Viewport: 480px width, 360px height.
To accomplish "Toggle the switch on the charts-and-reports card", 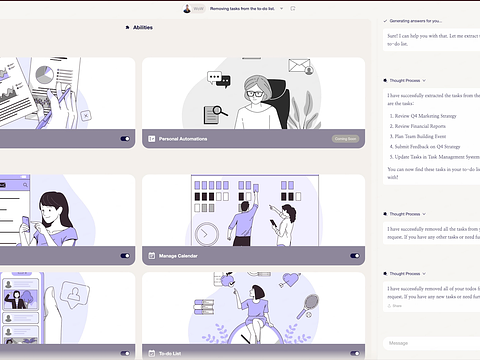I will pyautogui.click(x=125, y=139).
